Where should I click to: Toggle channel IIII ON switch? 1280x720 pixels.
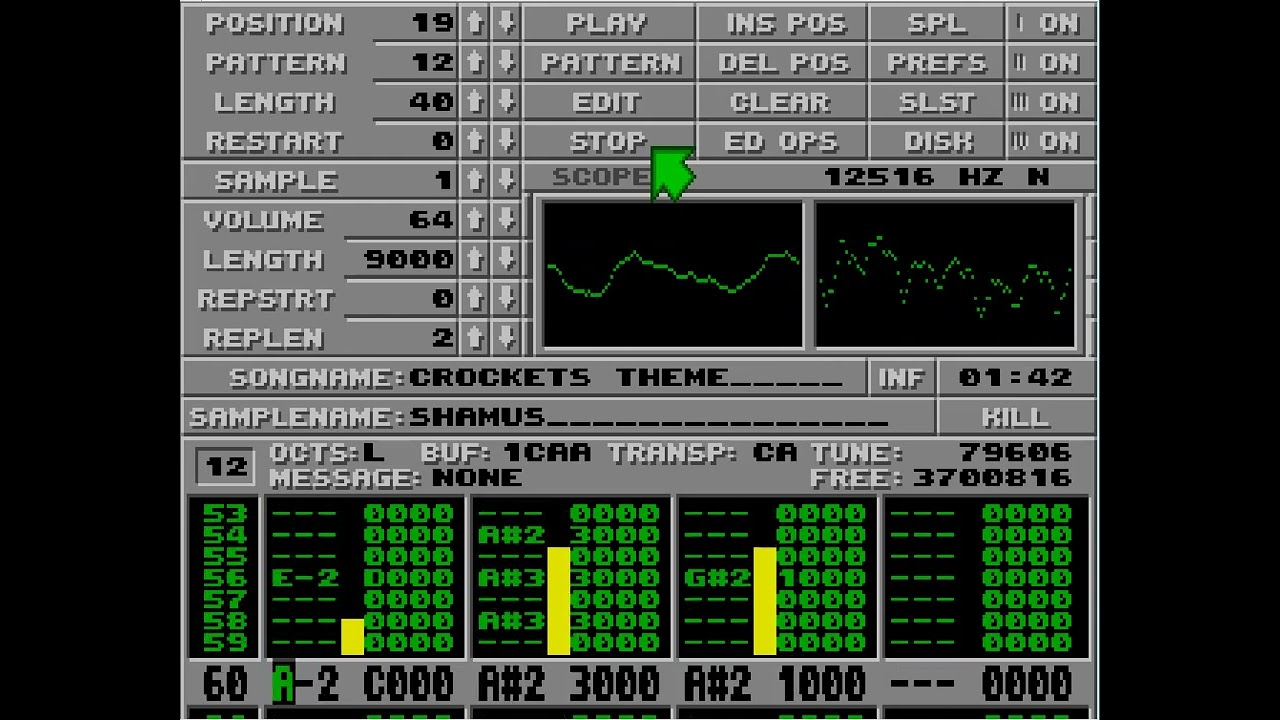pyautogui.click(x=1050, y=141)
